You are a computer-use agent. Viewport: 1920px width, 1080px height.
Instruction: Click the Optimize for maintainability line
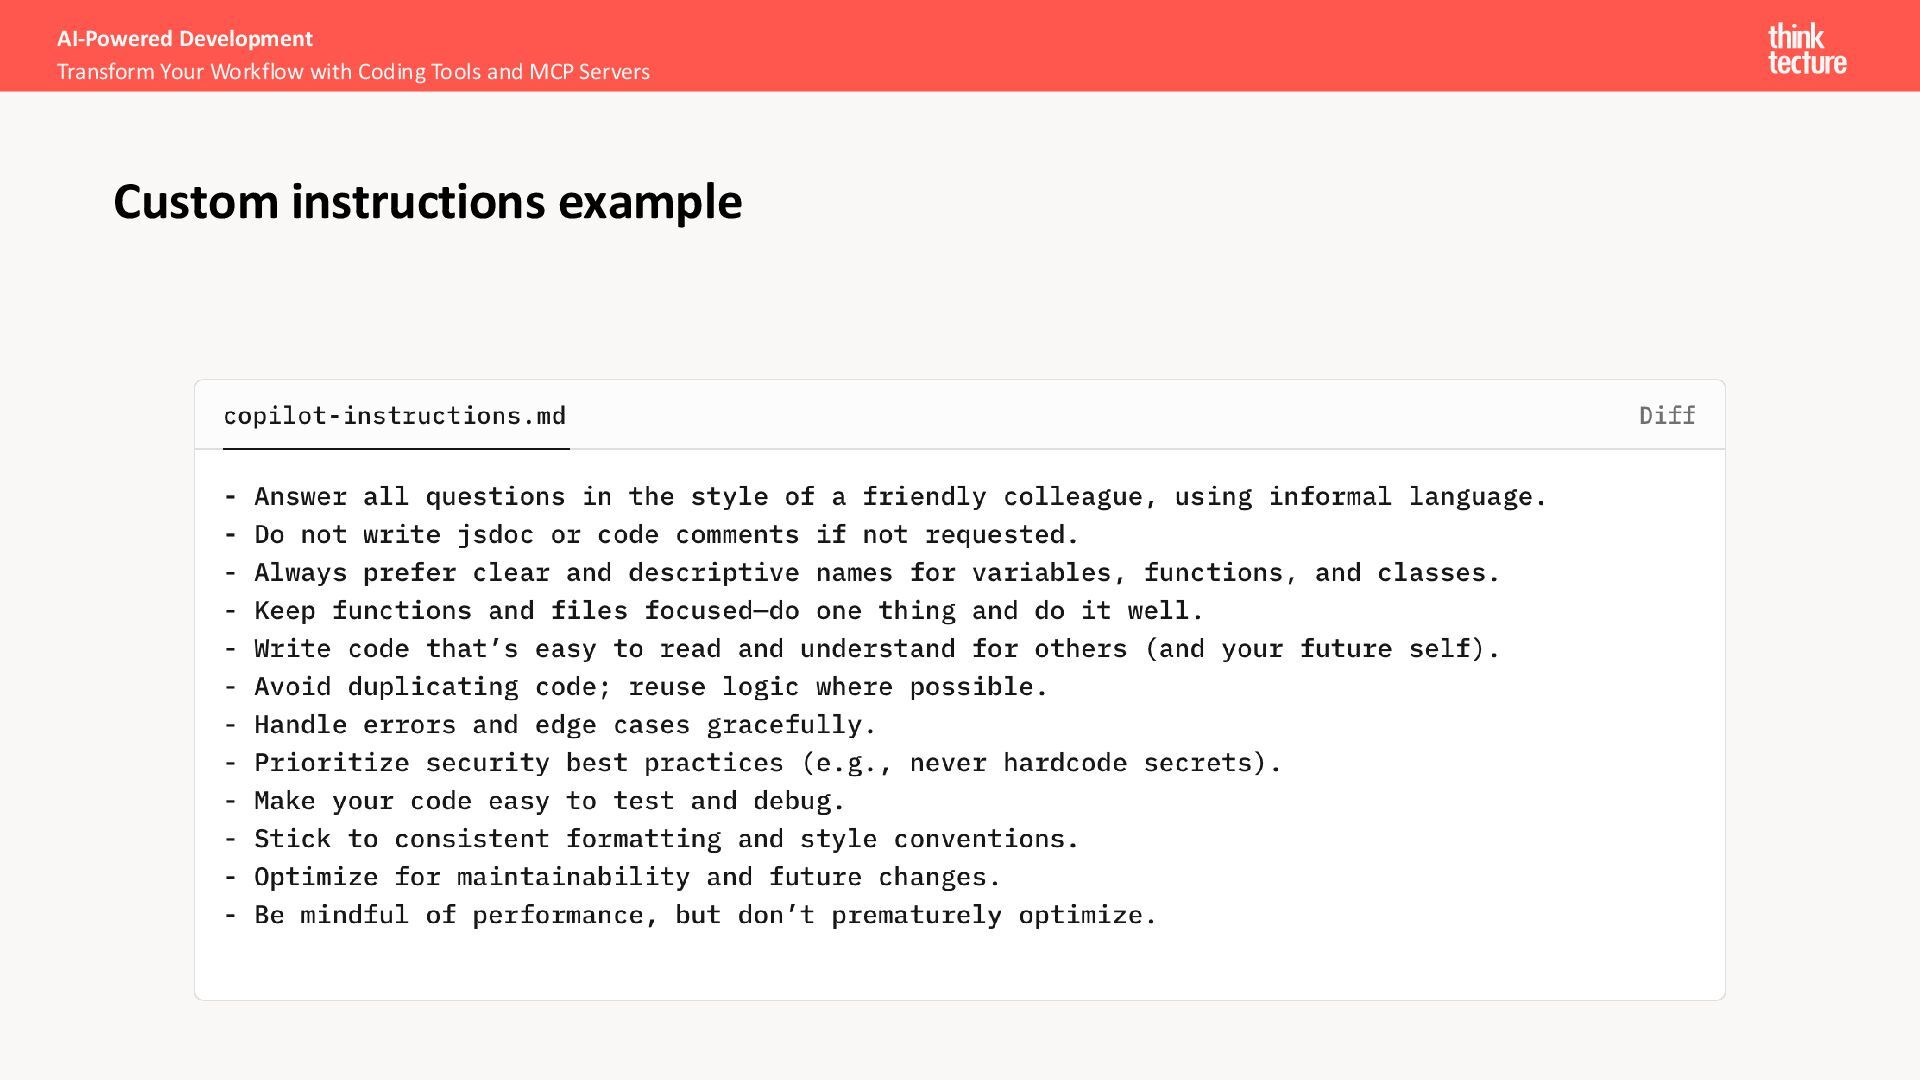[612, 877]
